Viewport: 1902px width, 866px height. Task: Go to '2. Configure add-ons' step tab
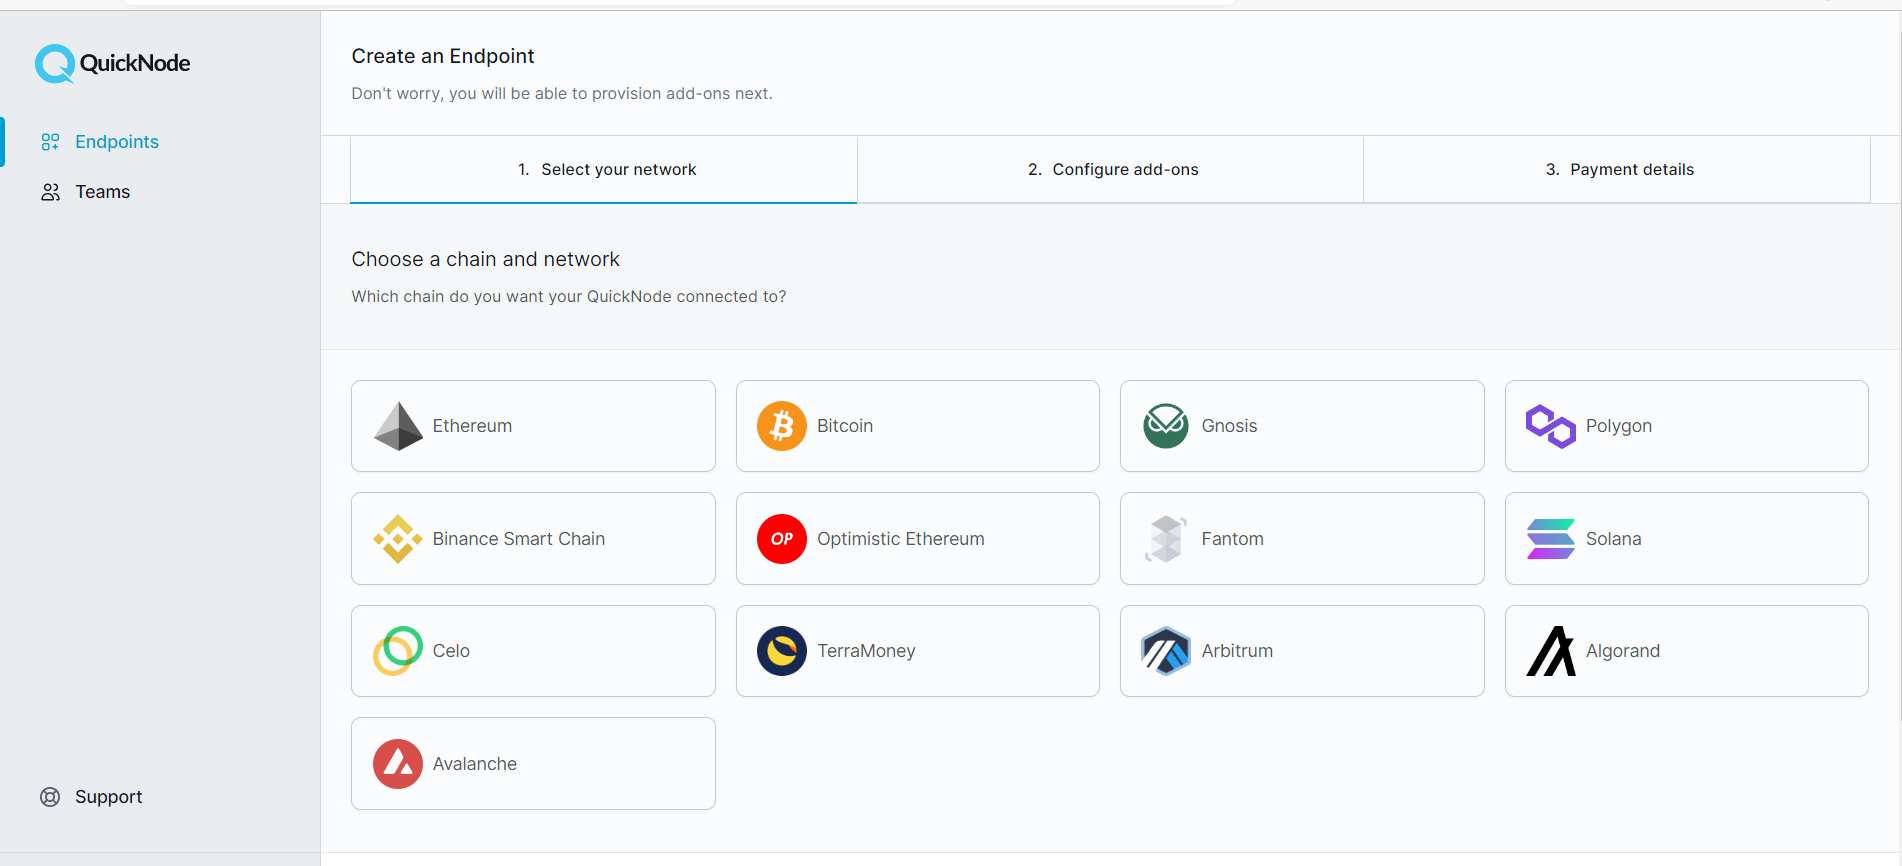tap(1111, 170)
